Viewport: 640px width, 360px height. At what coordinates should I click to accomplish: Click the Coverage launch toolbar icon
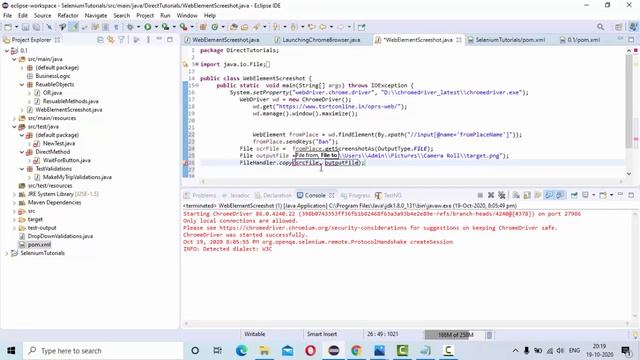[x=165, y=27]
